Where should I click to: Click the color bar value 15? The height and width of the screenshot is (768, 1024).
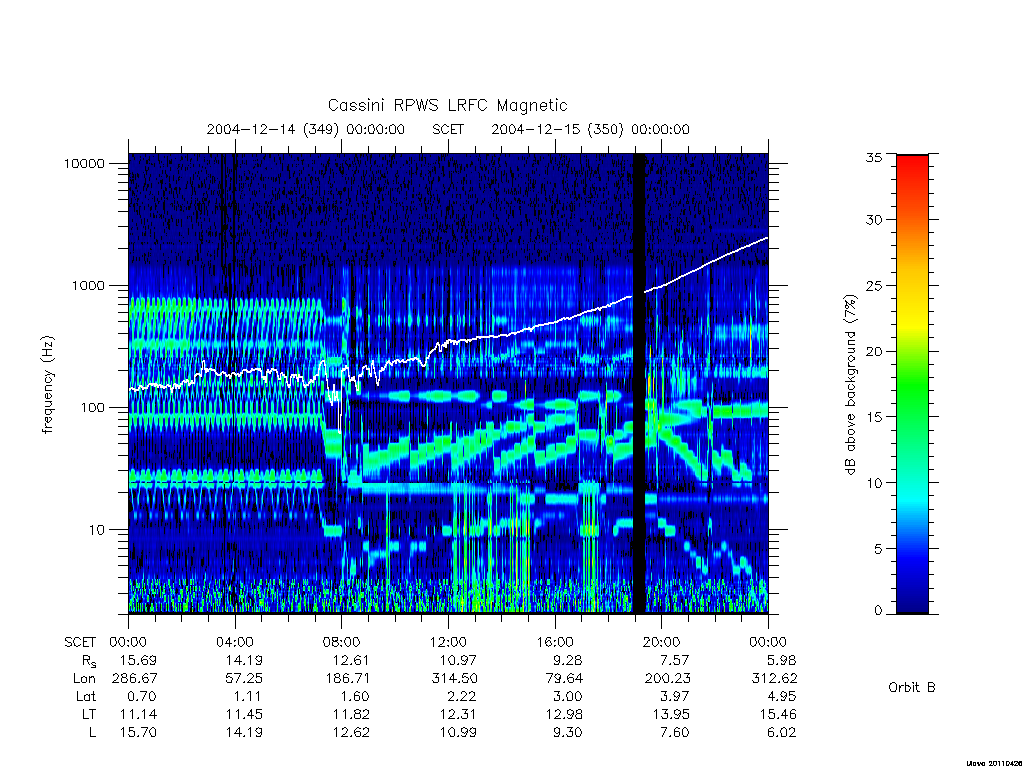873,417
